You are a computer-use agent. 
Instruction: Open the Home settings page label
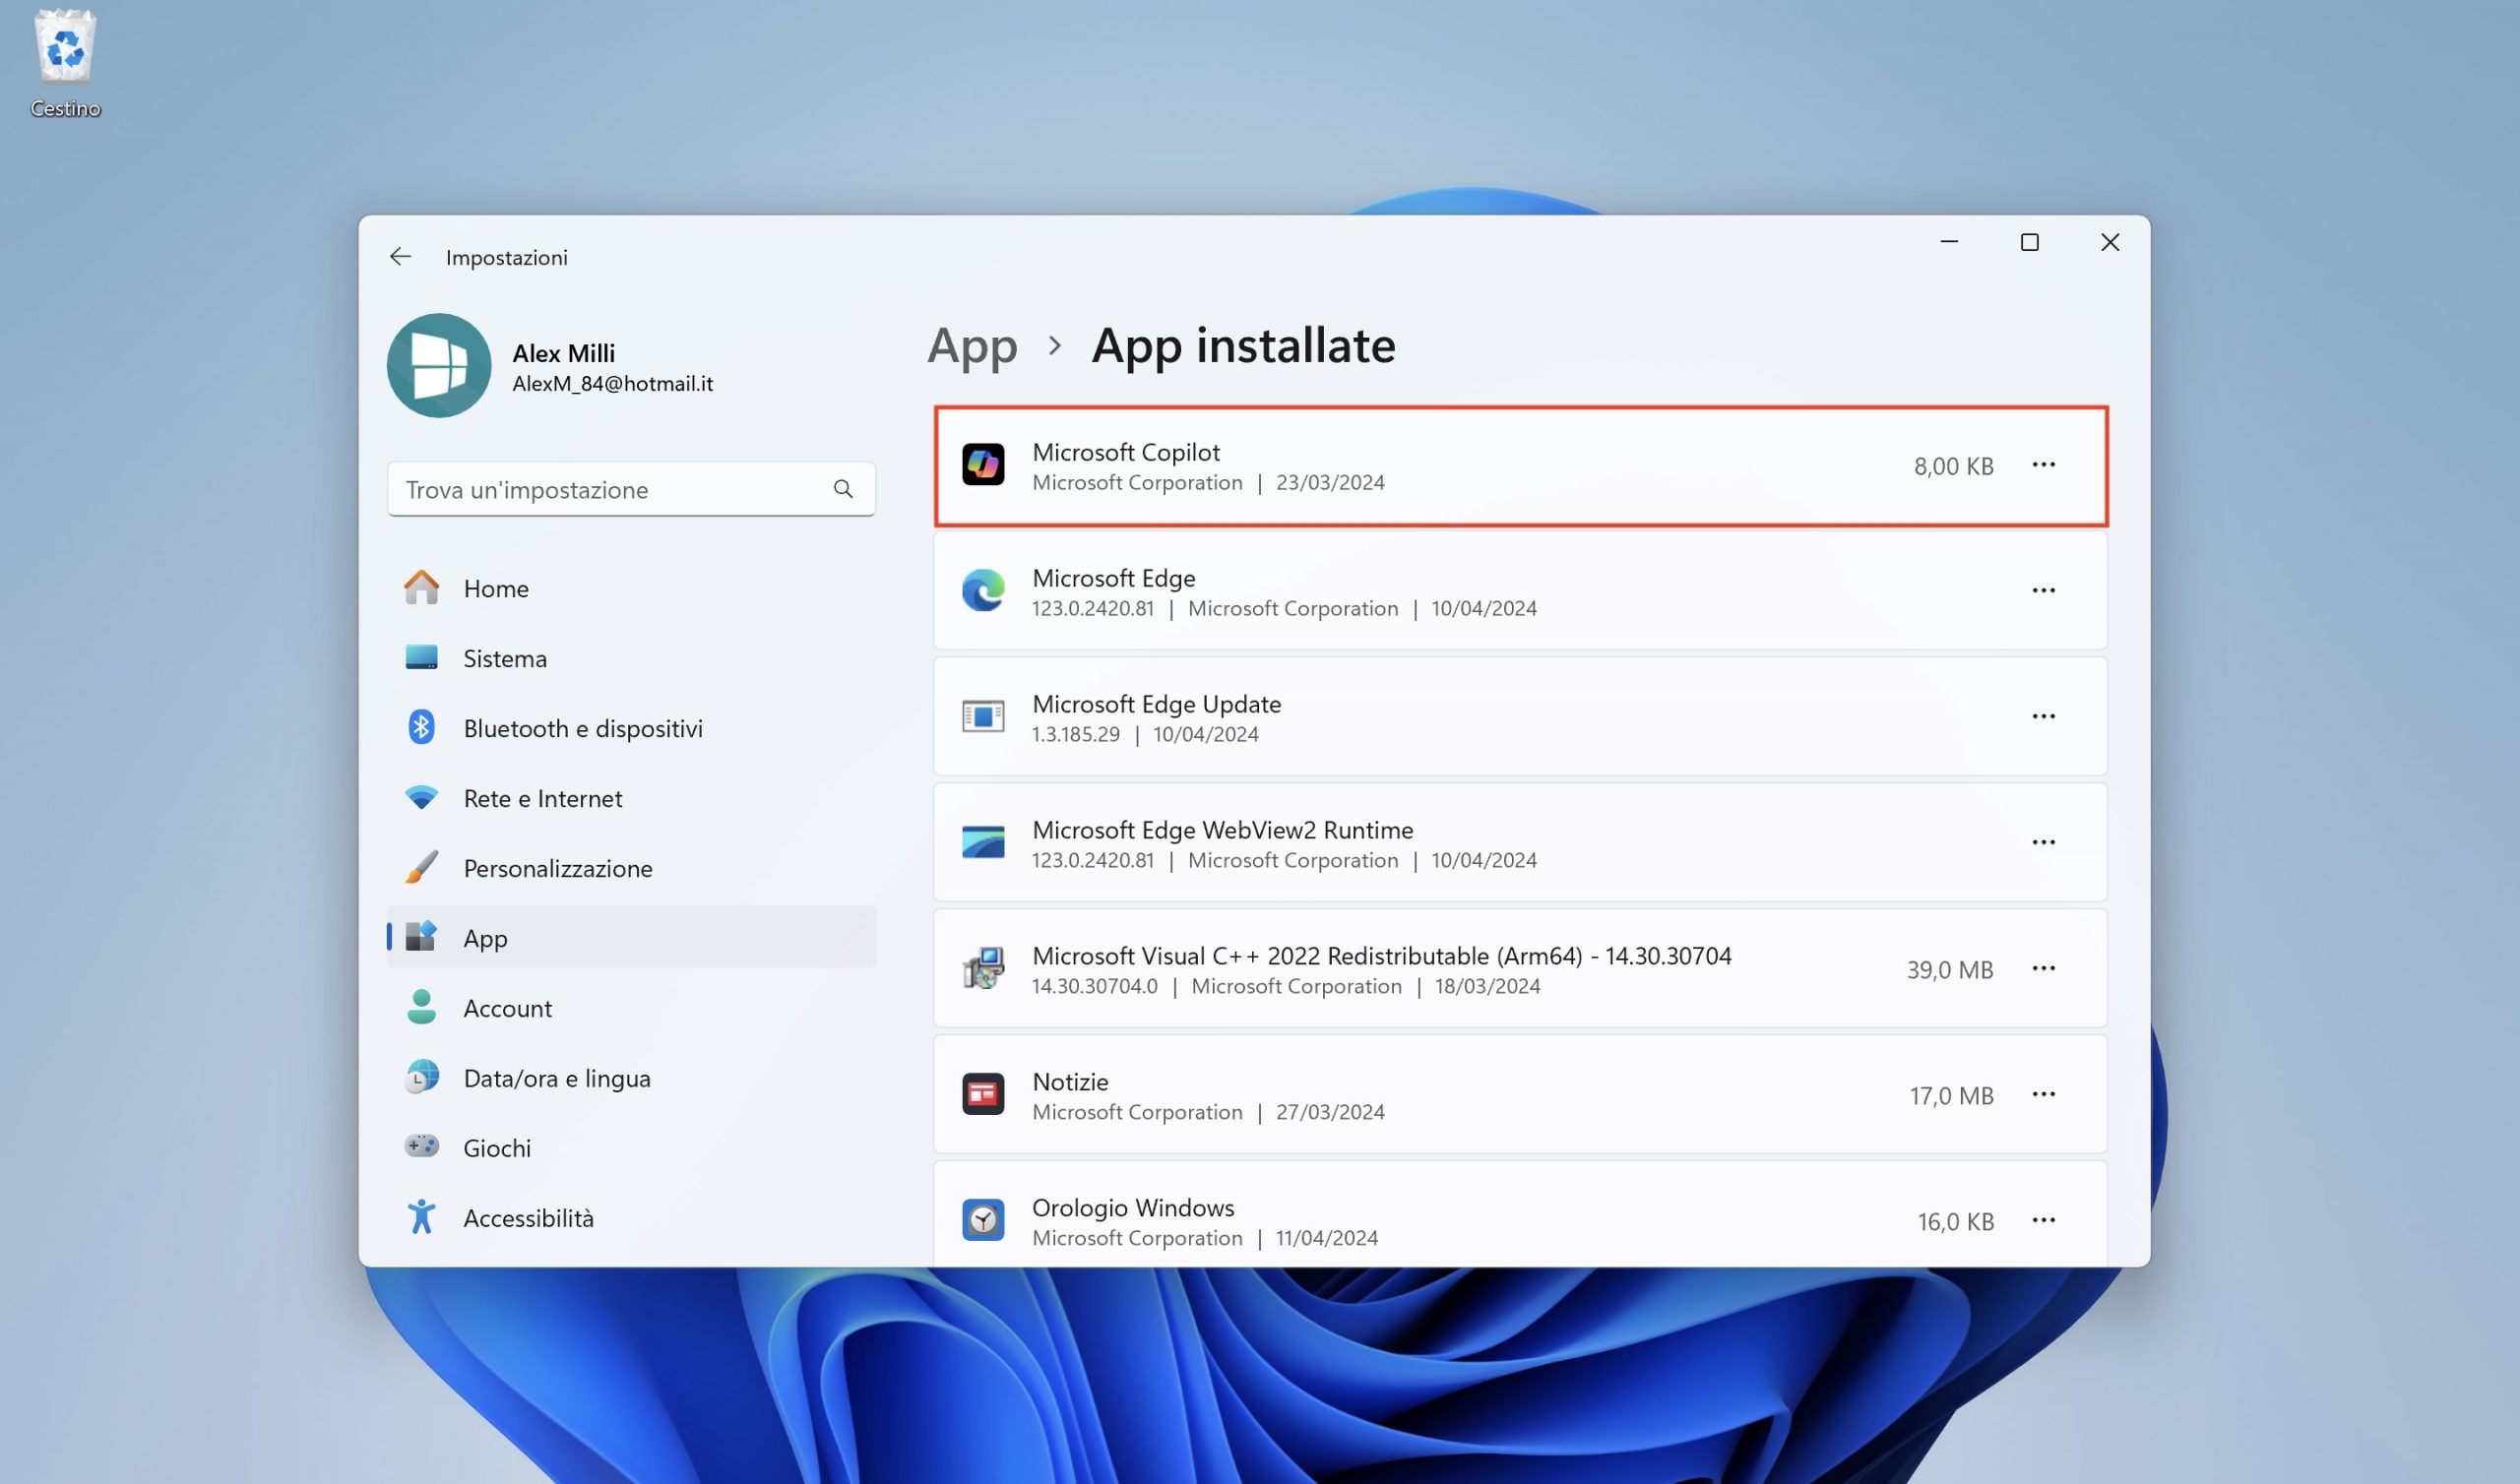click(x=496, y=589)
